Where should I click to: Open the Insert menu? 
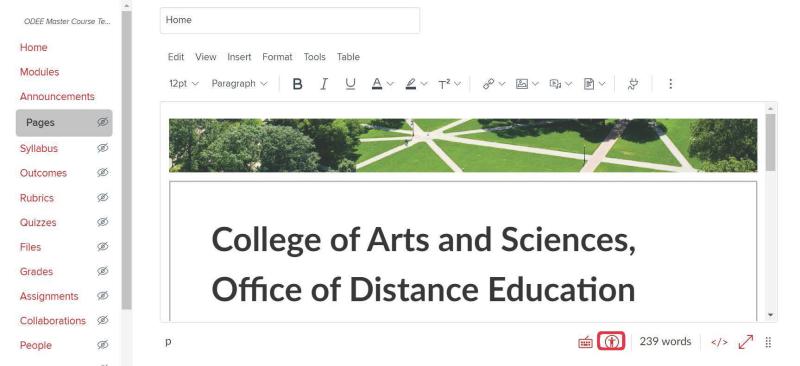[x=239, y=57]
